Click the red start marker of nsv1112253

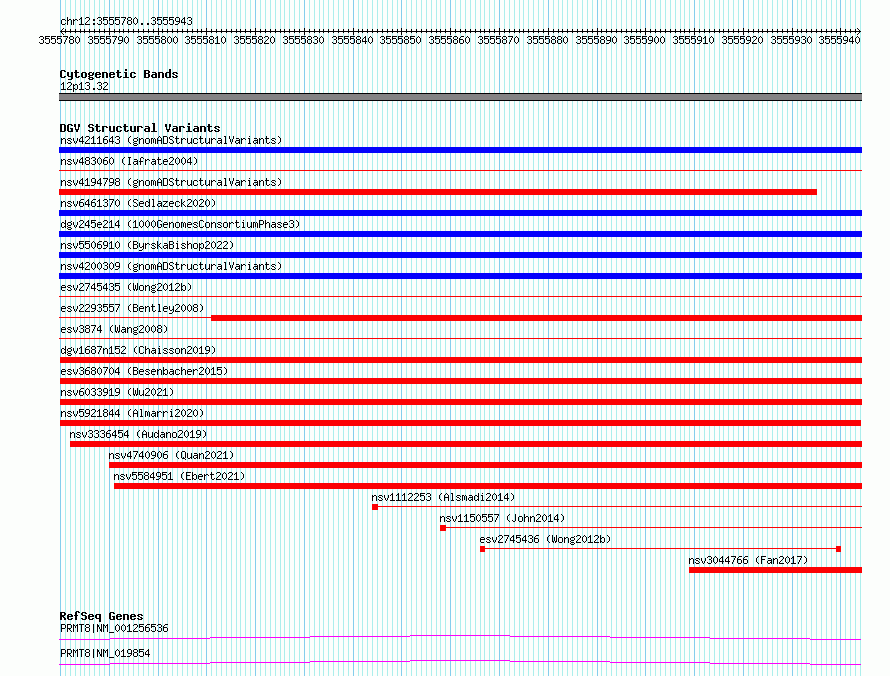coord(375,507)
